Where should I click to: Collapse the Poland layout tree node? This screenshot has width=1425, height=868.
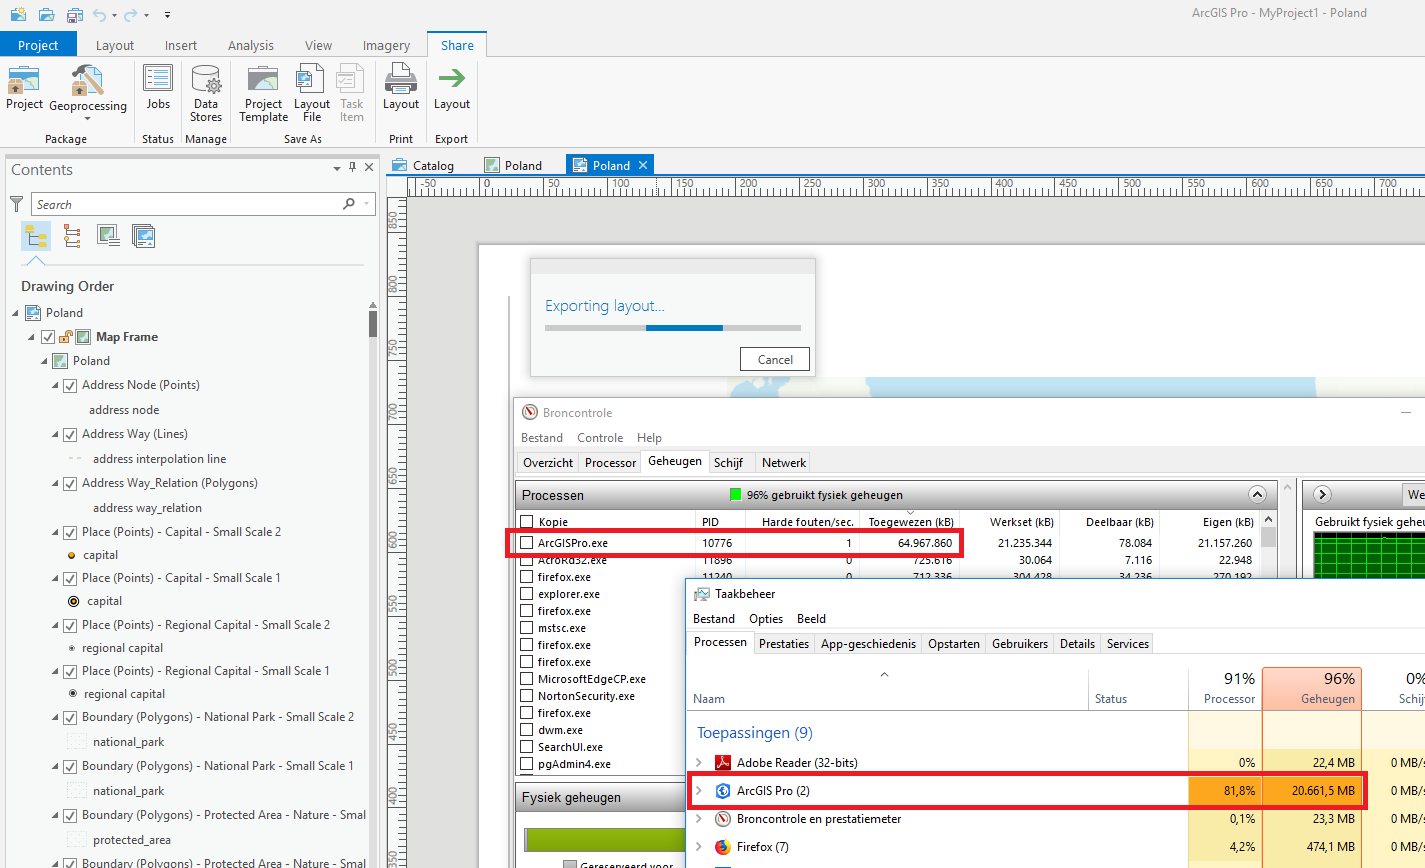16,313
